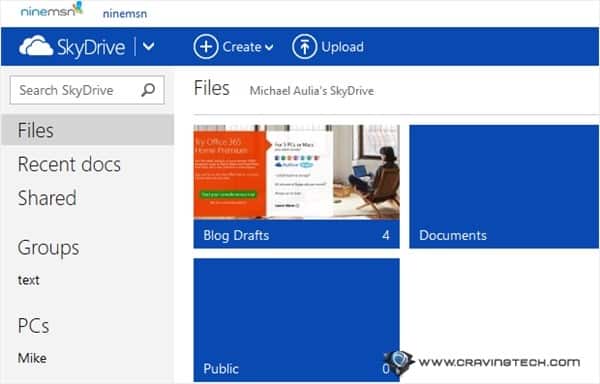Open the Public folder tile
600x384 pixels.
[x=297, y=320]
